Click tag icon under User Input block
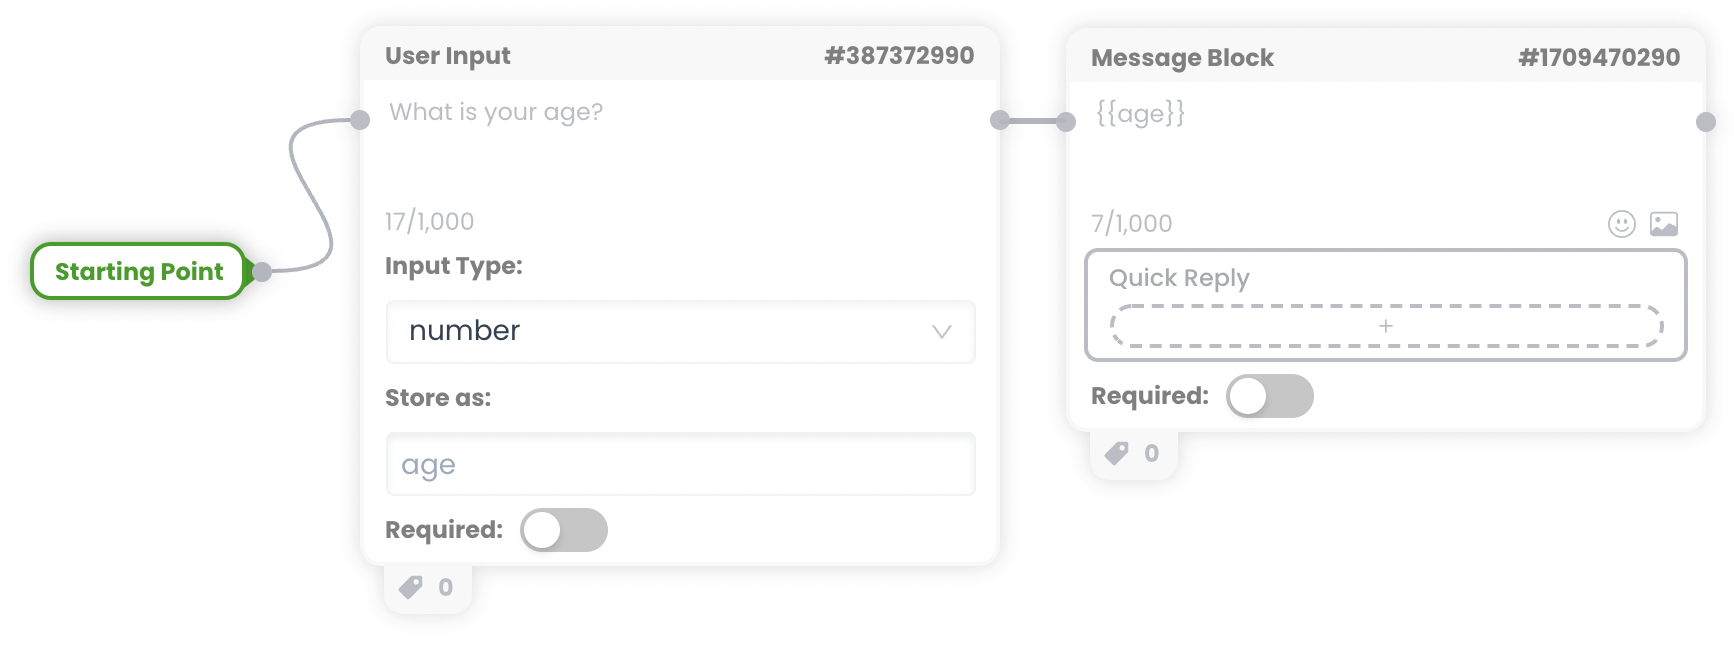This screenshot has width=1734, height=655. pos(411,587)
